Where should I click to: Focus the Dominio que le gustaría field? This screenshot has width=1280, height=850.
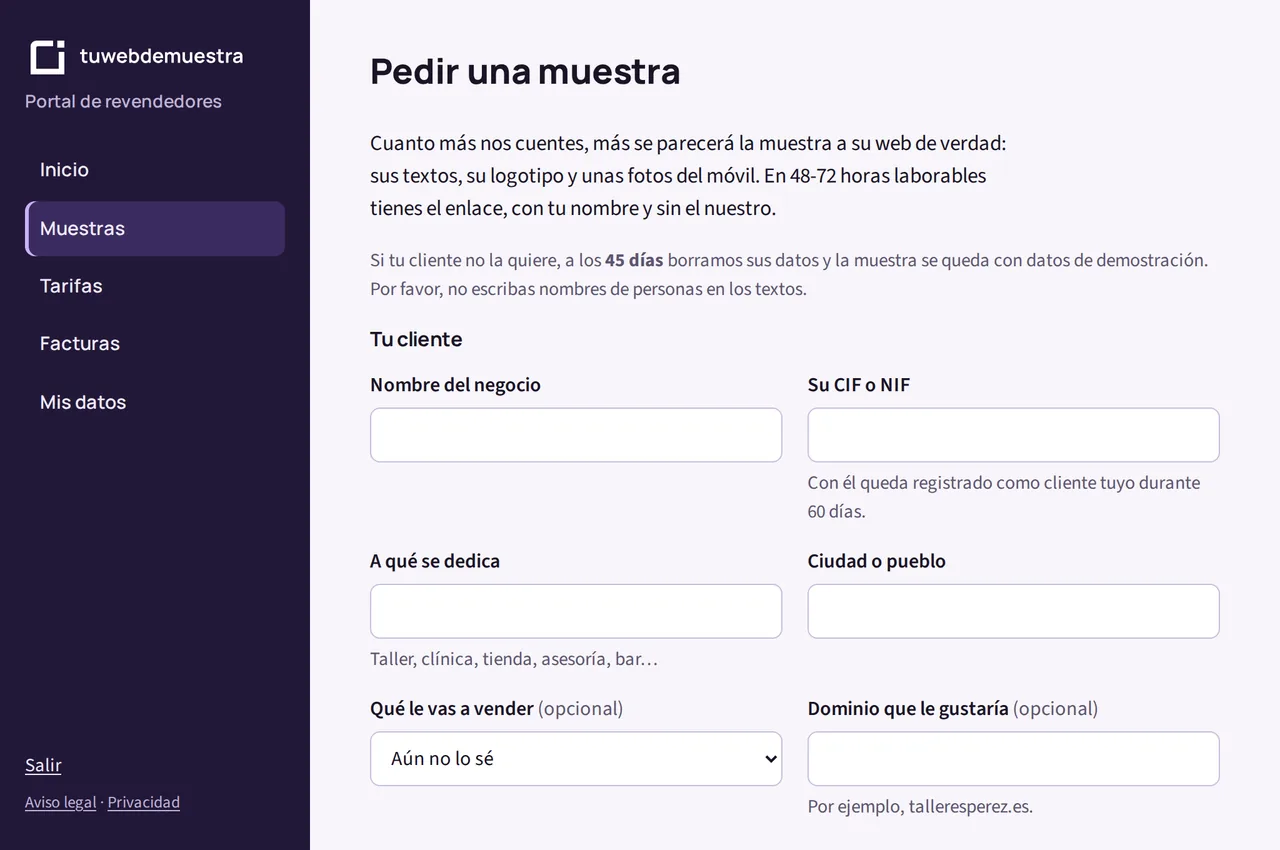(x=1014, y=759)
